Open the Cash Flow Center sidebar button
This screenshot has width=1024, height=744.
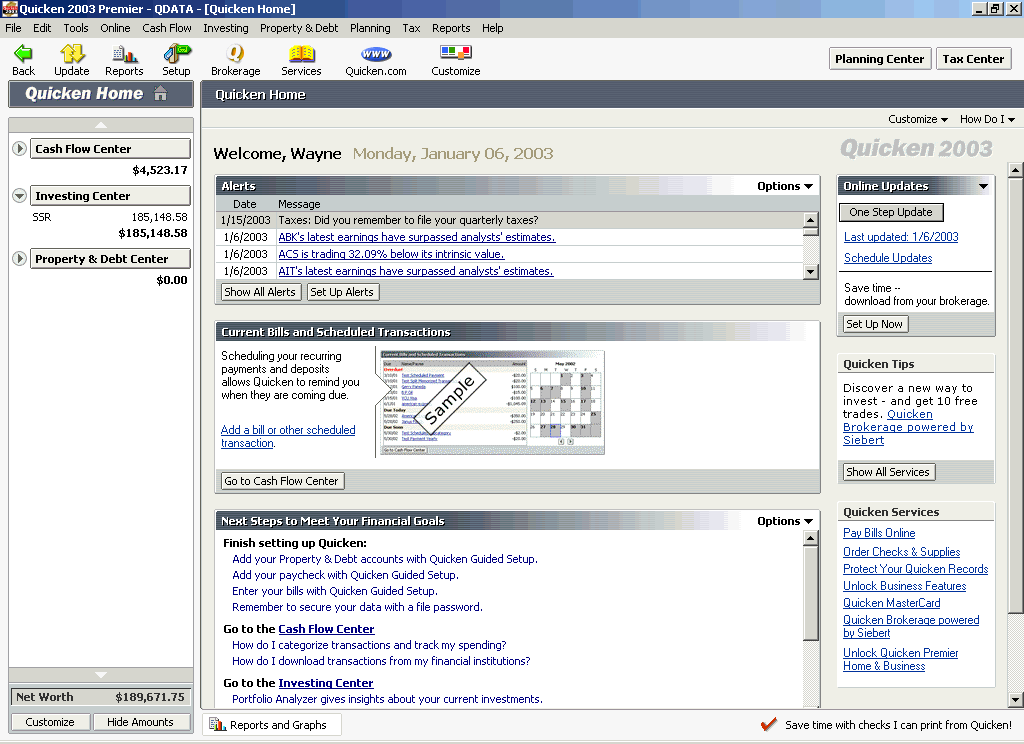click(110, 148)
